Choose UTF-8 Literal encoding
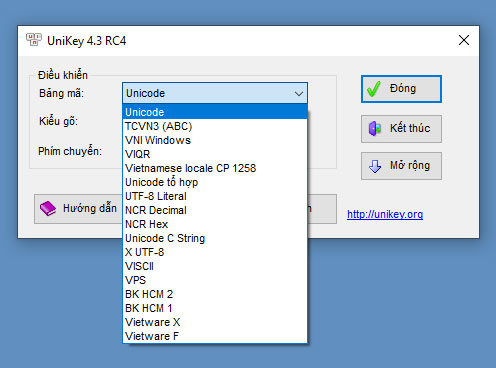 point(215,196)
